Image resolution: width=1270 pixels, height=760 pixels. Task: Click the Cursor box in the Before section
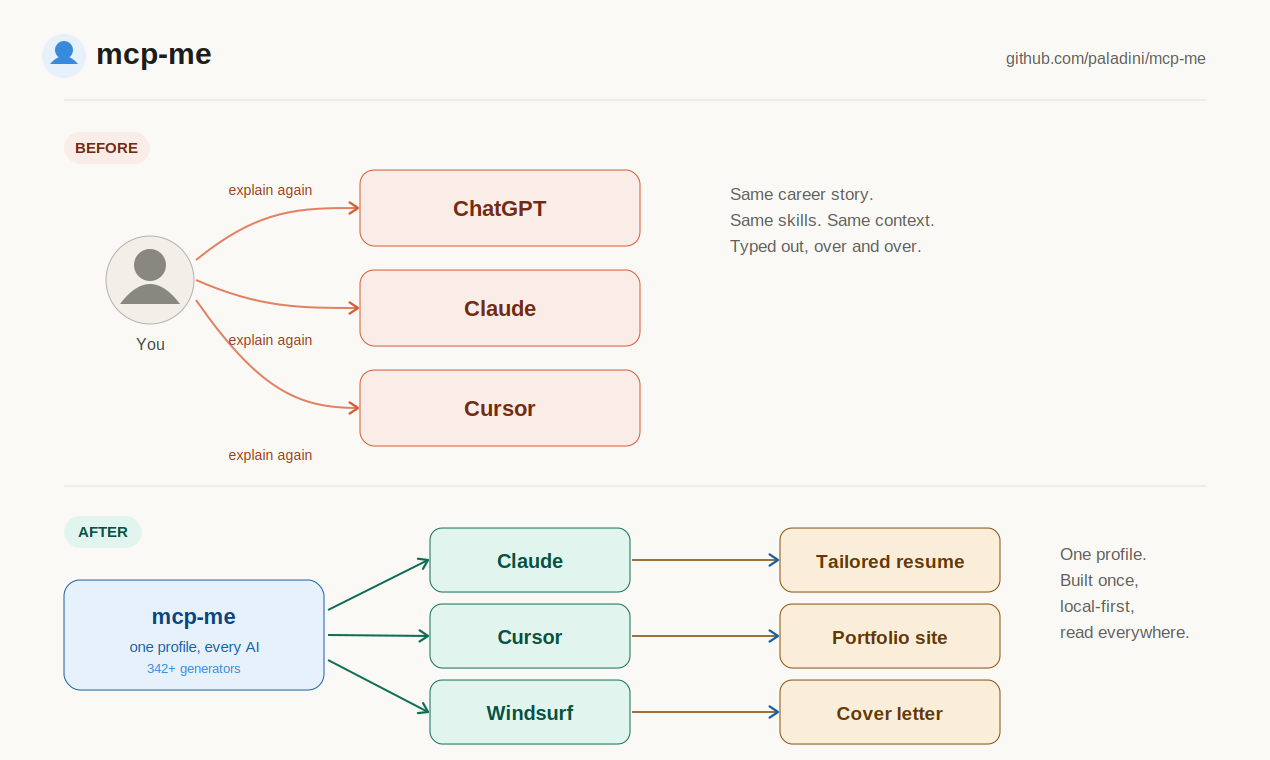pos(500,408)
